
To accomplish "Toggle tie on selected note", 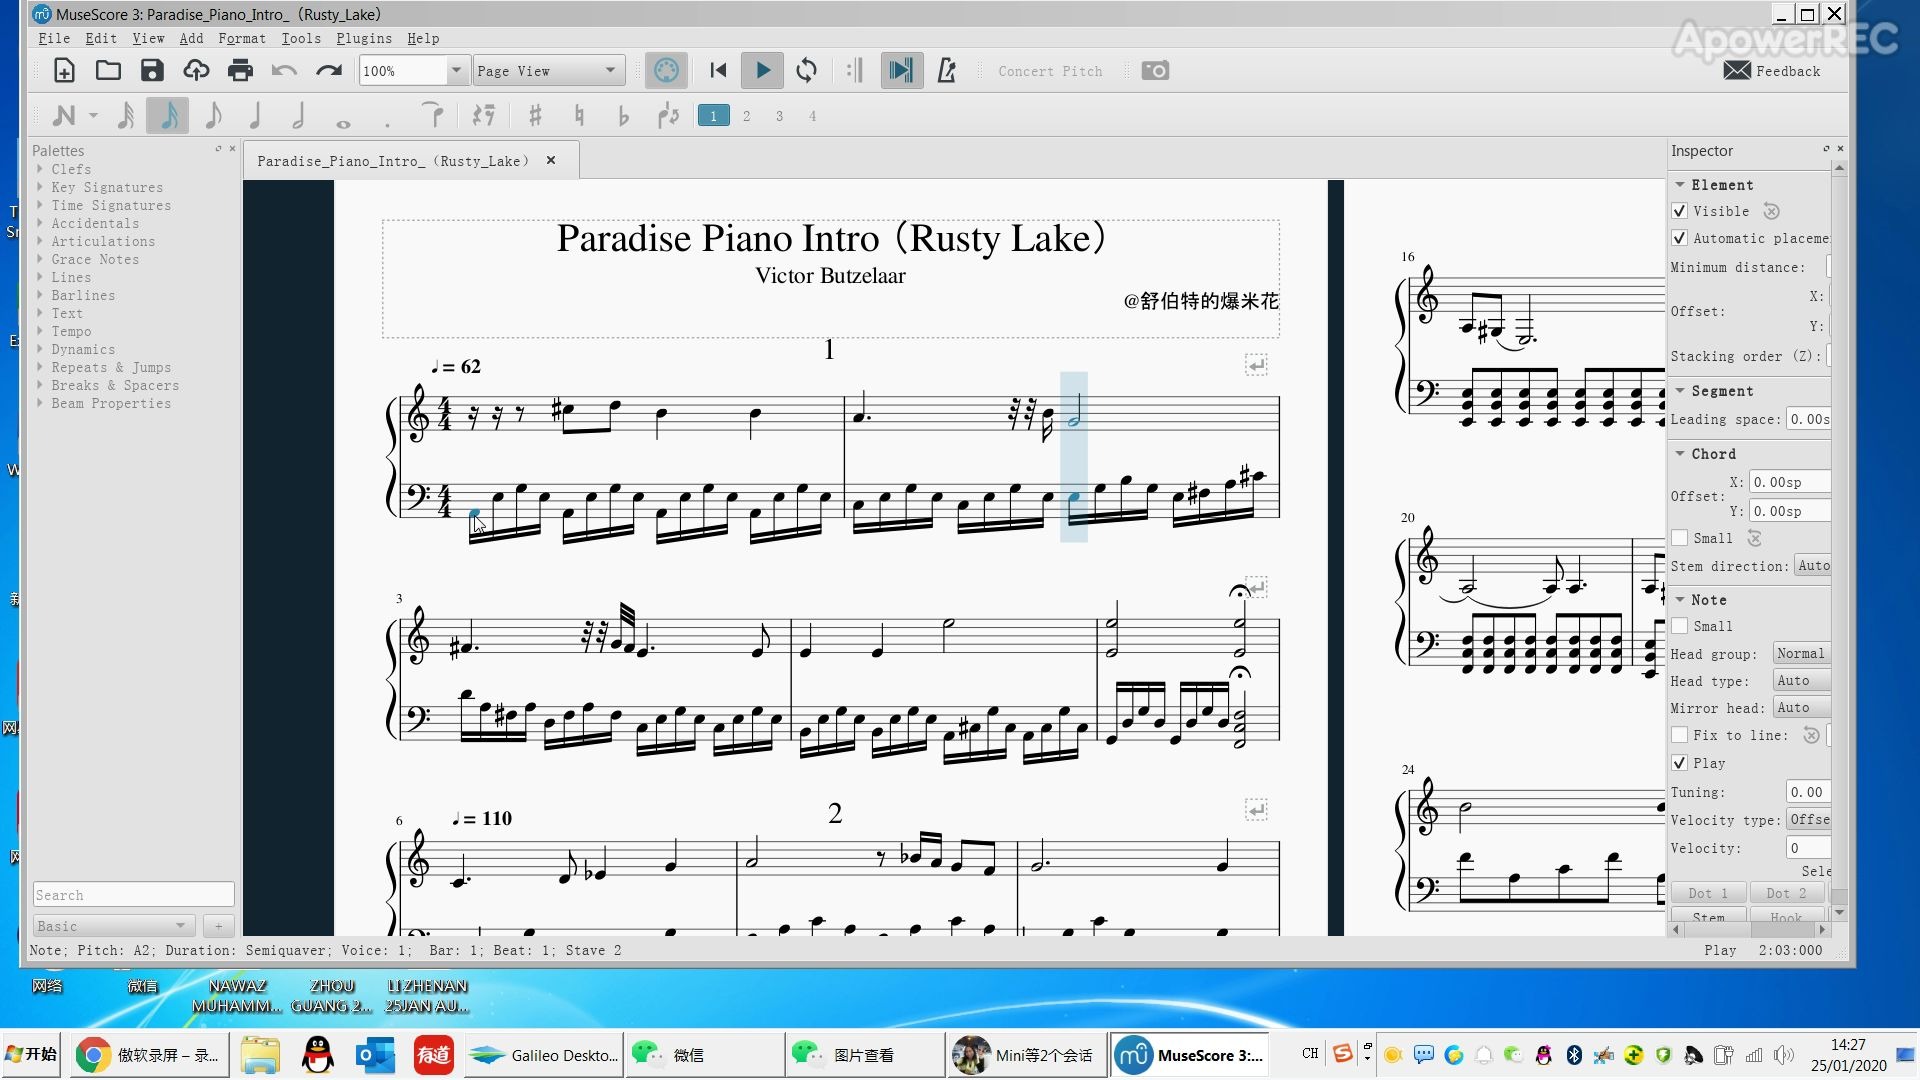I will point(432,116).
